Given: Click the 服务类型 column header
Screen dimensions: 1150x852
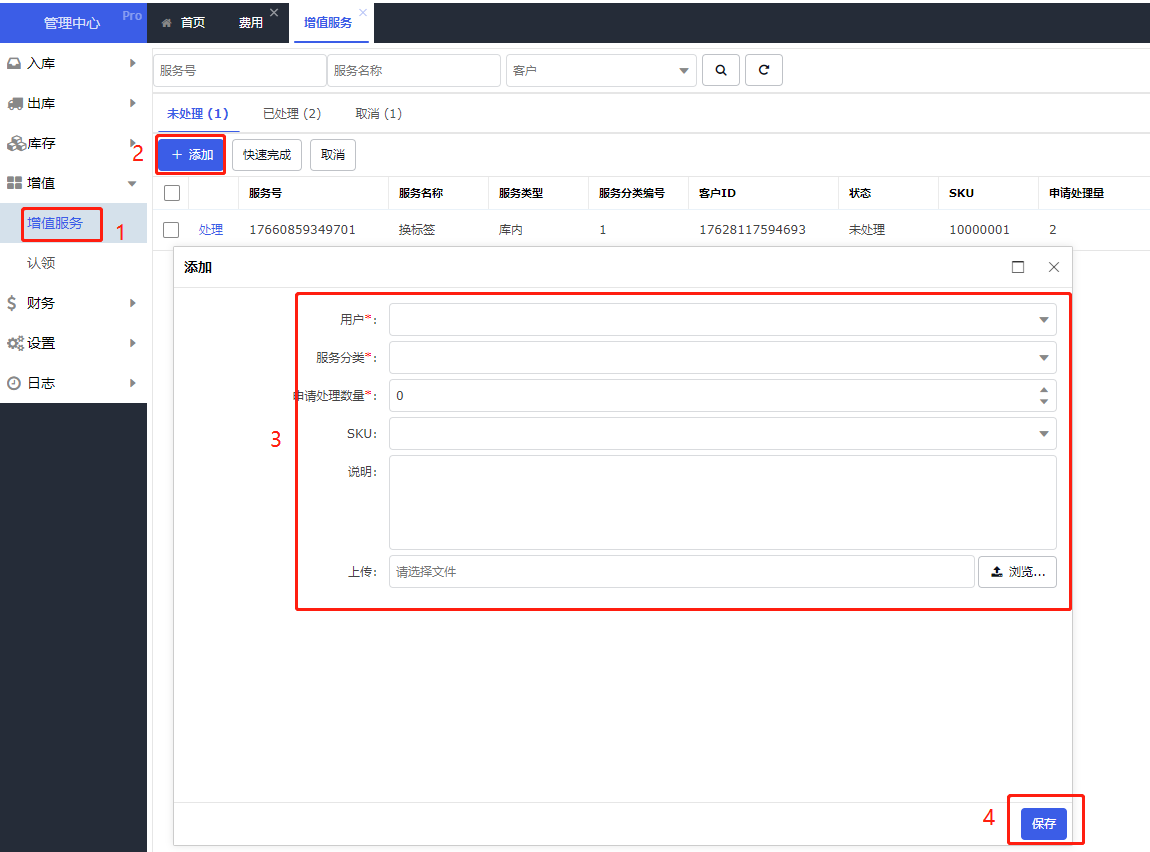Looking at the screenshot, I should pos(521,193).
